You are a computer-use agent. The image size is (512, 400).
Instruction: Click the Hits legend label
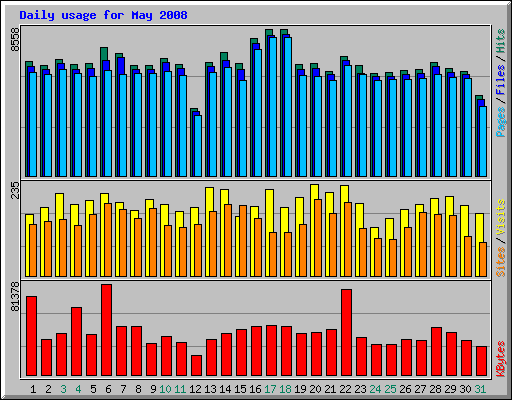point(501,41)
